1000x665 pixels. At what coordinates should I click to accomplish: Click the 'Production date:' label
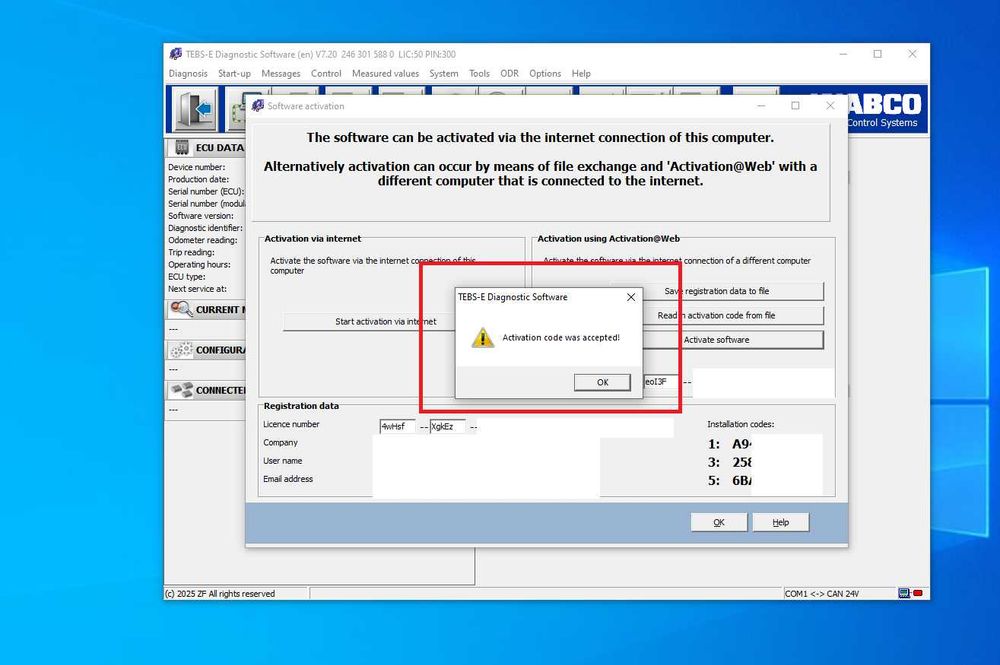[x=198, y=179]
